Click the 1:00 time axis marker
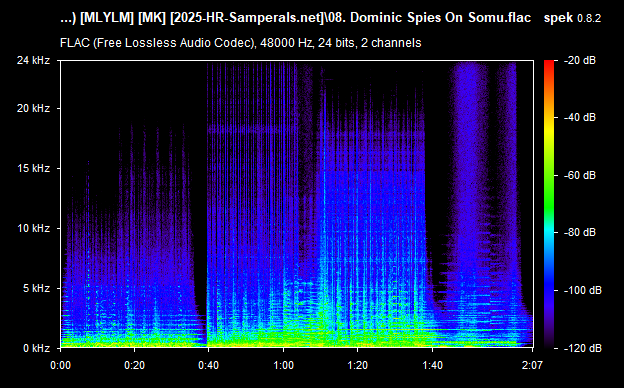This screenshot has width=624, height=388. (283, 365)
